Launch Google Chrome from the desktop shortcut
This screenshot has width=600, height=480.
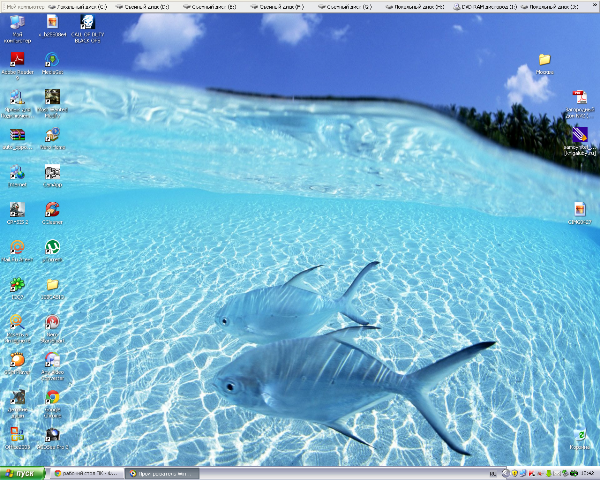click(x=52, y=397)
